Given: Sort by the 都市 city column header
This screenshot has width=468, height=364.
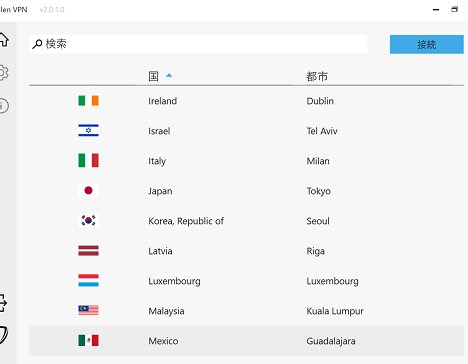Looking at the screenshot, I should coord(317,77).
